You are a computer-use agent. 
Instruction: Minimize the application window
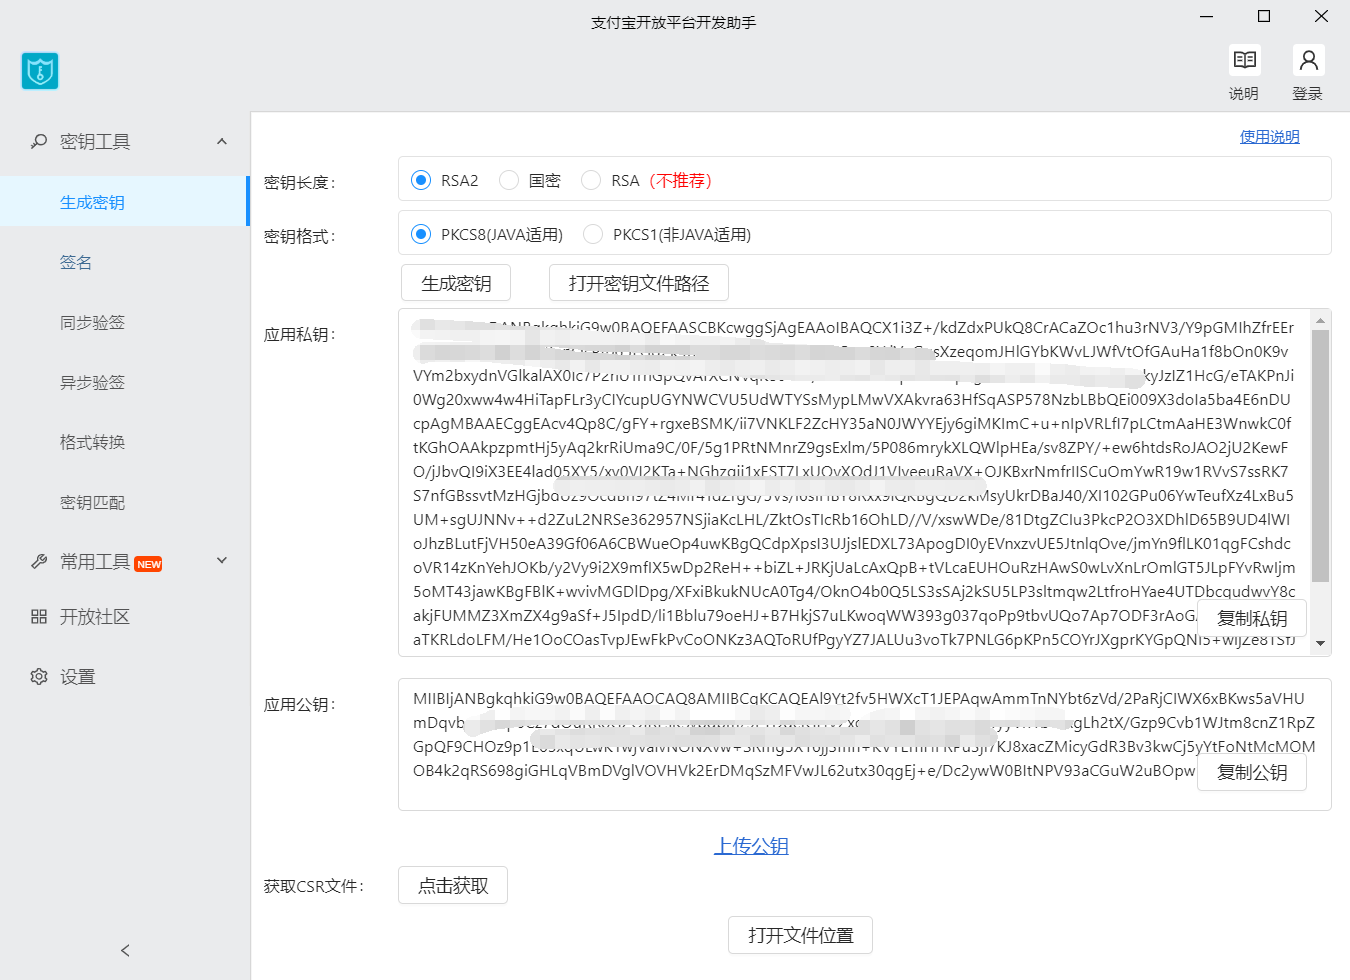click(x=1207, y=16)
